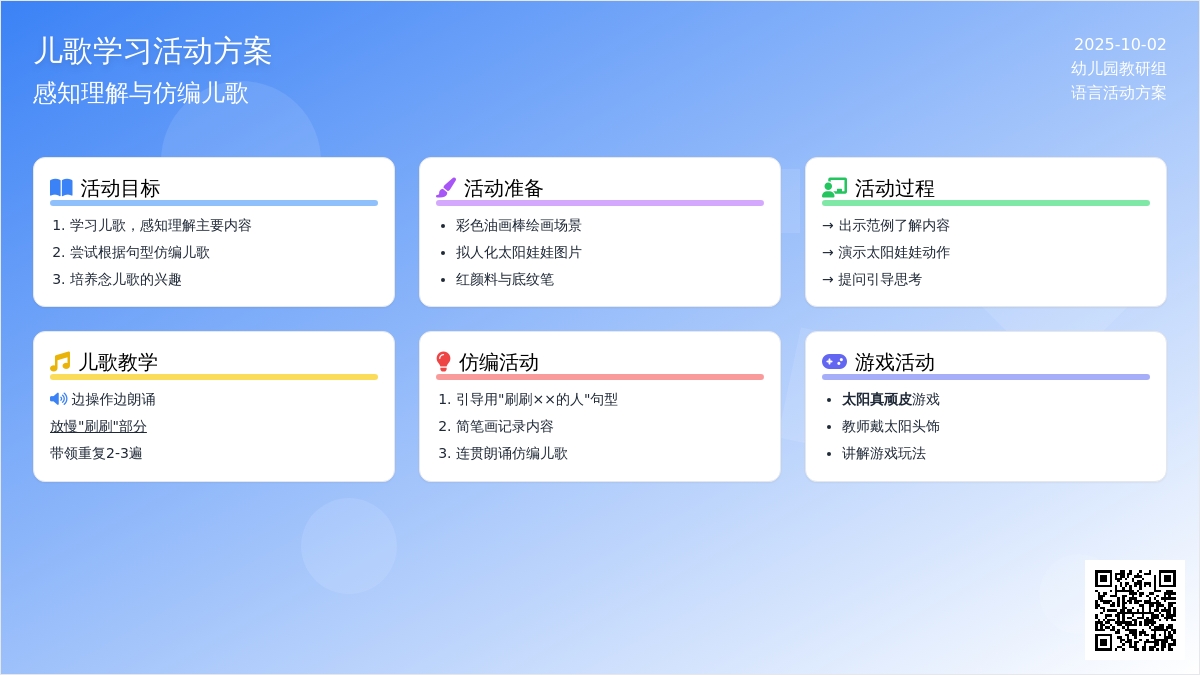Click the 演示太阳娃娃动作 step
This screenshot has width=1200, height=675.
[x=893, y=252]
